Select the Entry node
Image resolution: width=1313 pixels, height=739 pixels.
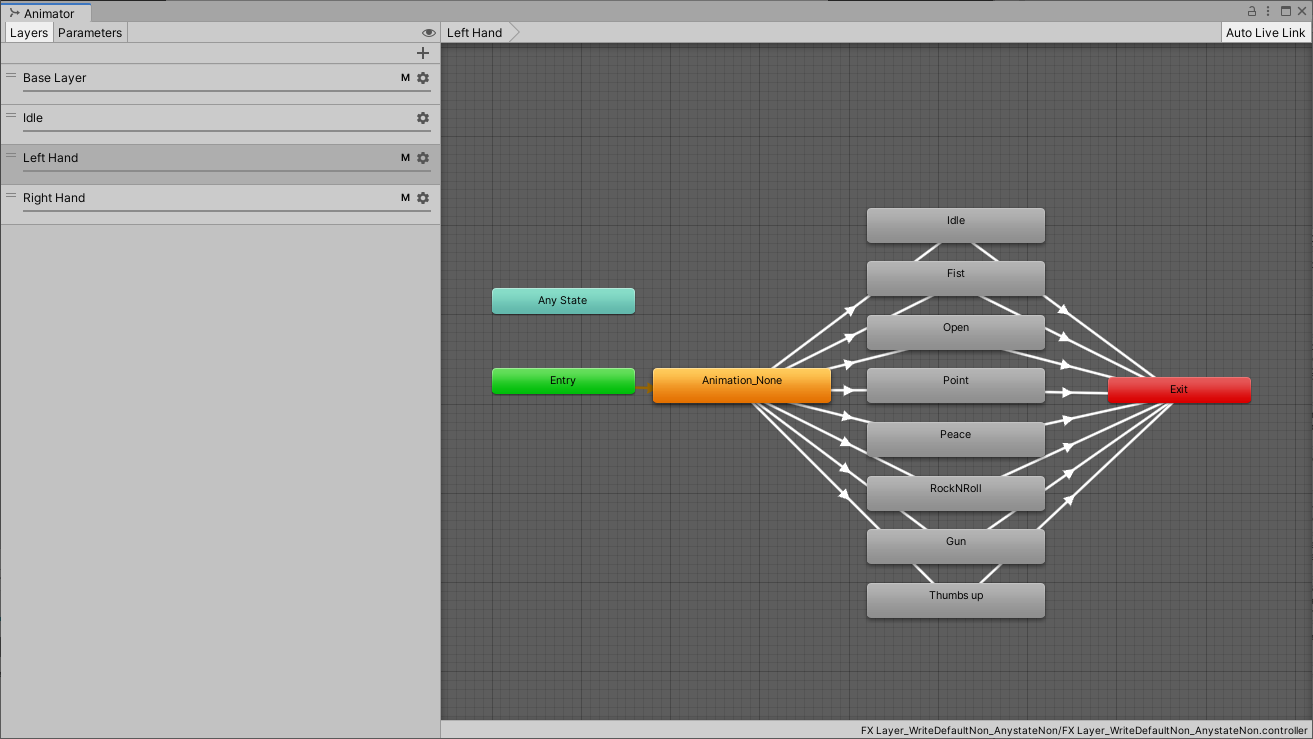563,381
